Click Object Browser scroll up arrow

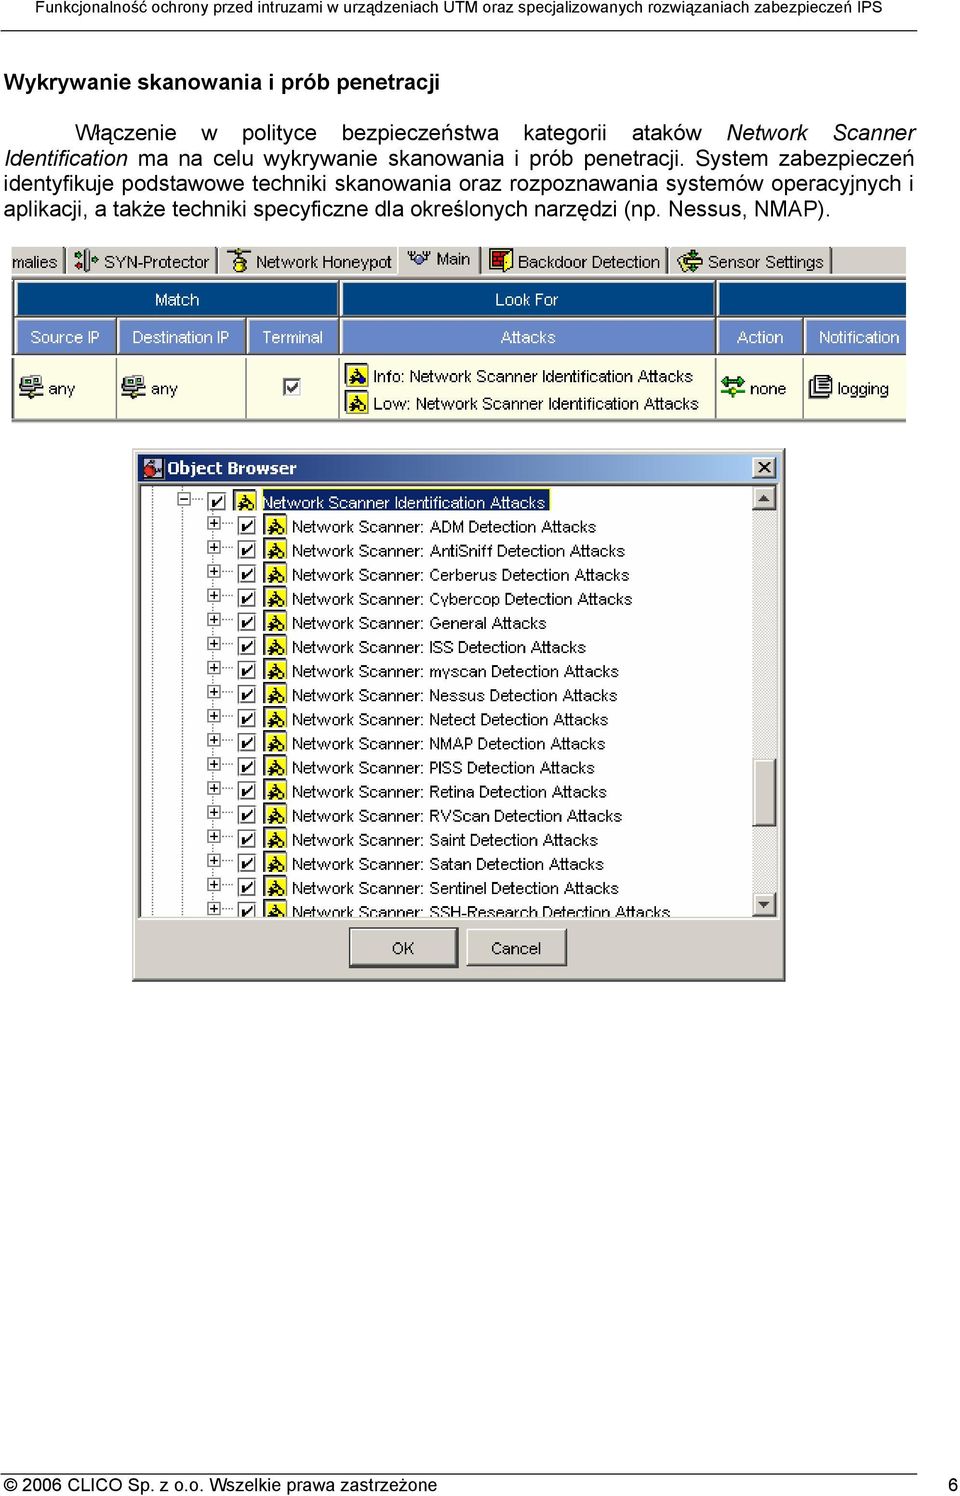(764, 498)
